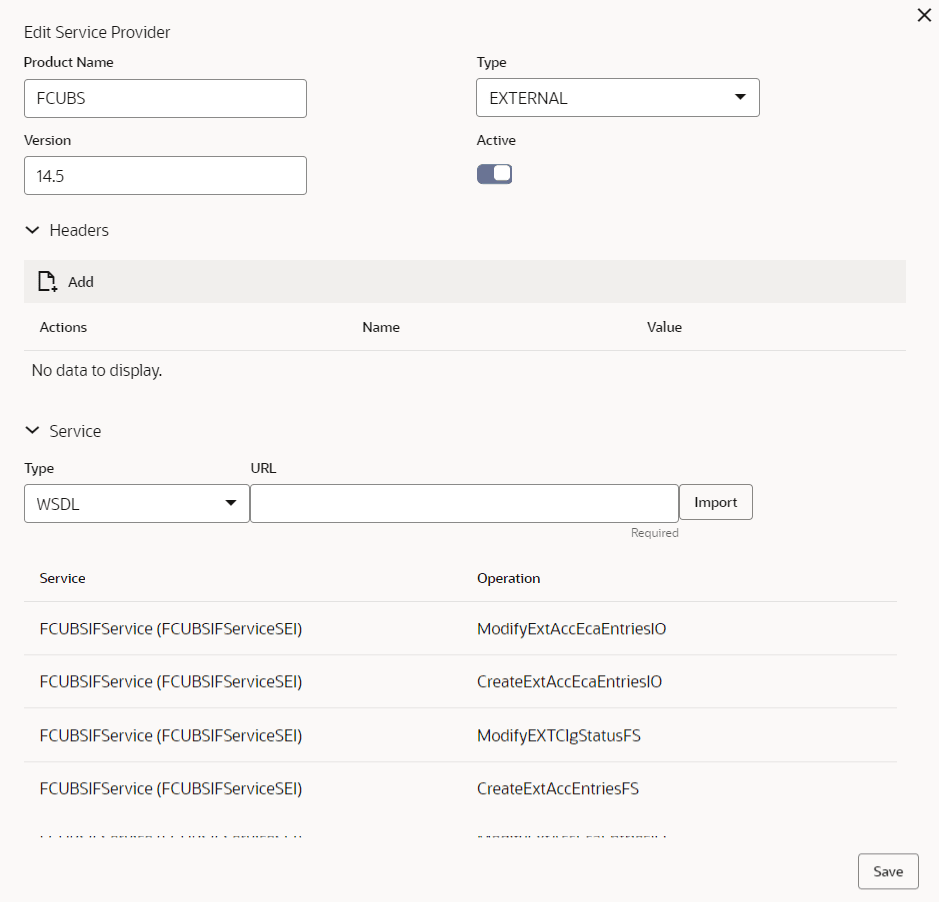Collapse the Headers section
Screen dimensions: 939x902
click(32, 230)
